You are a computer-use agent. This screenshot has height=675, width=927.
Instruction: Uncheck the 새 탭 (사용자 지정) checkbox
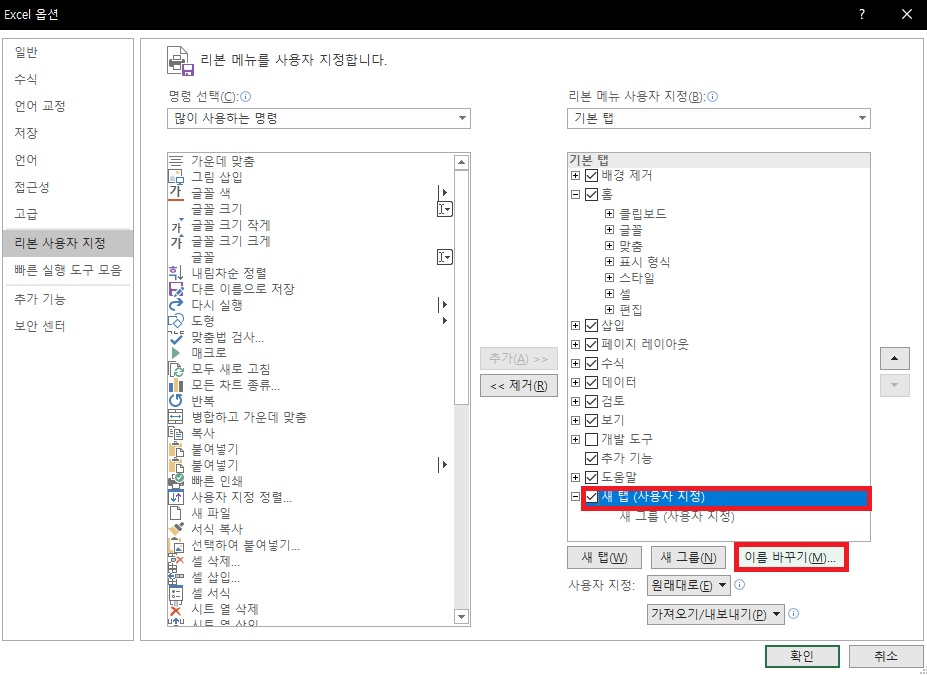point(591,497)
